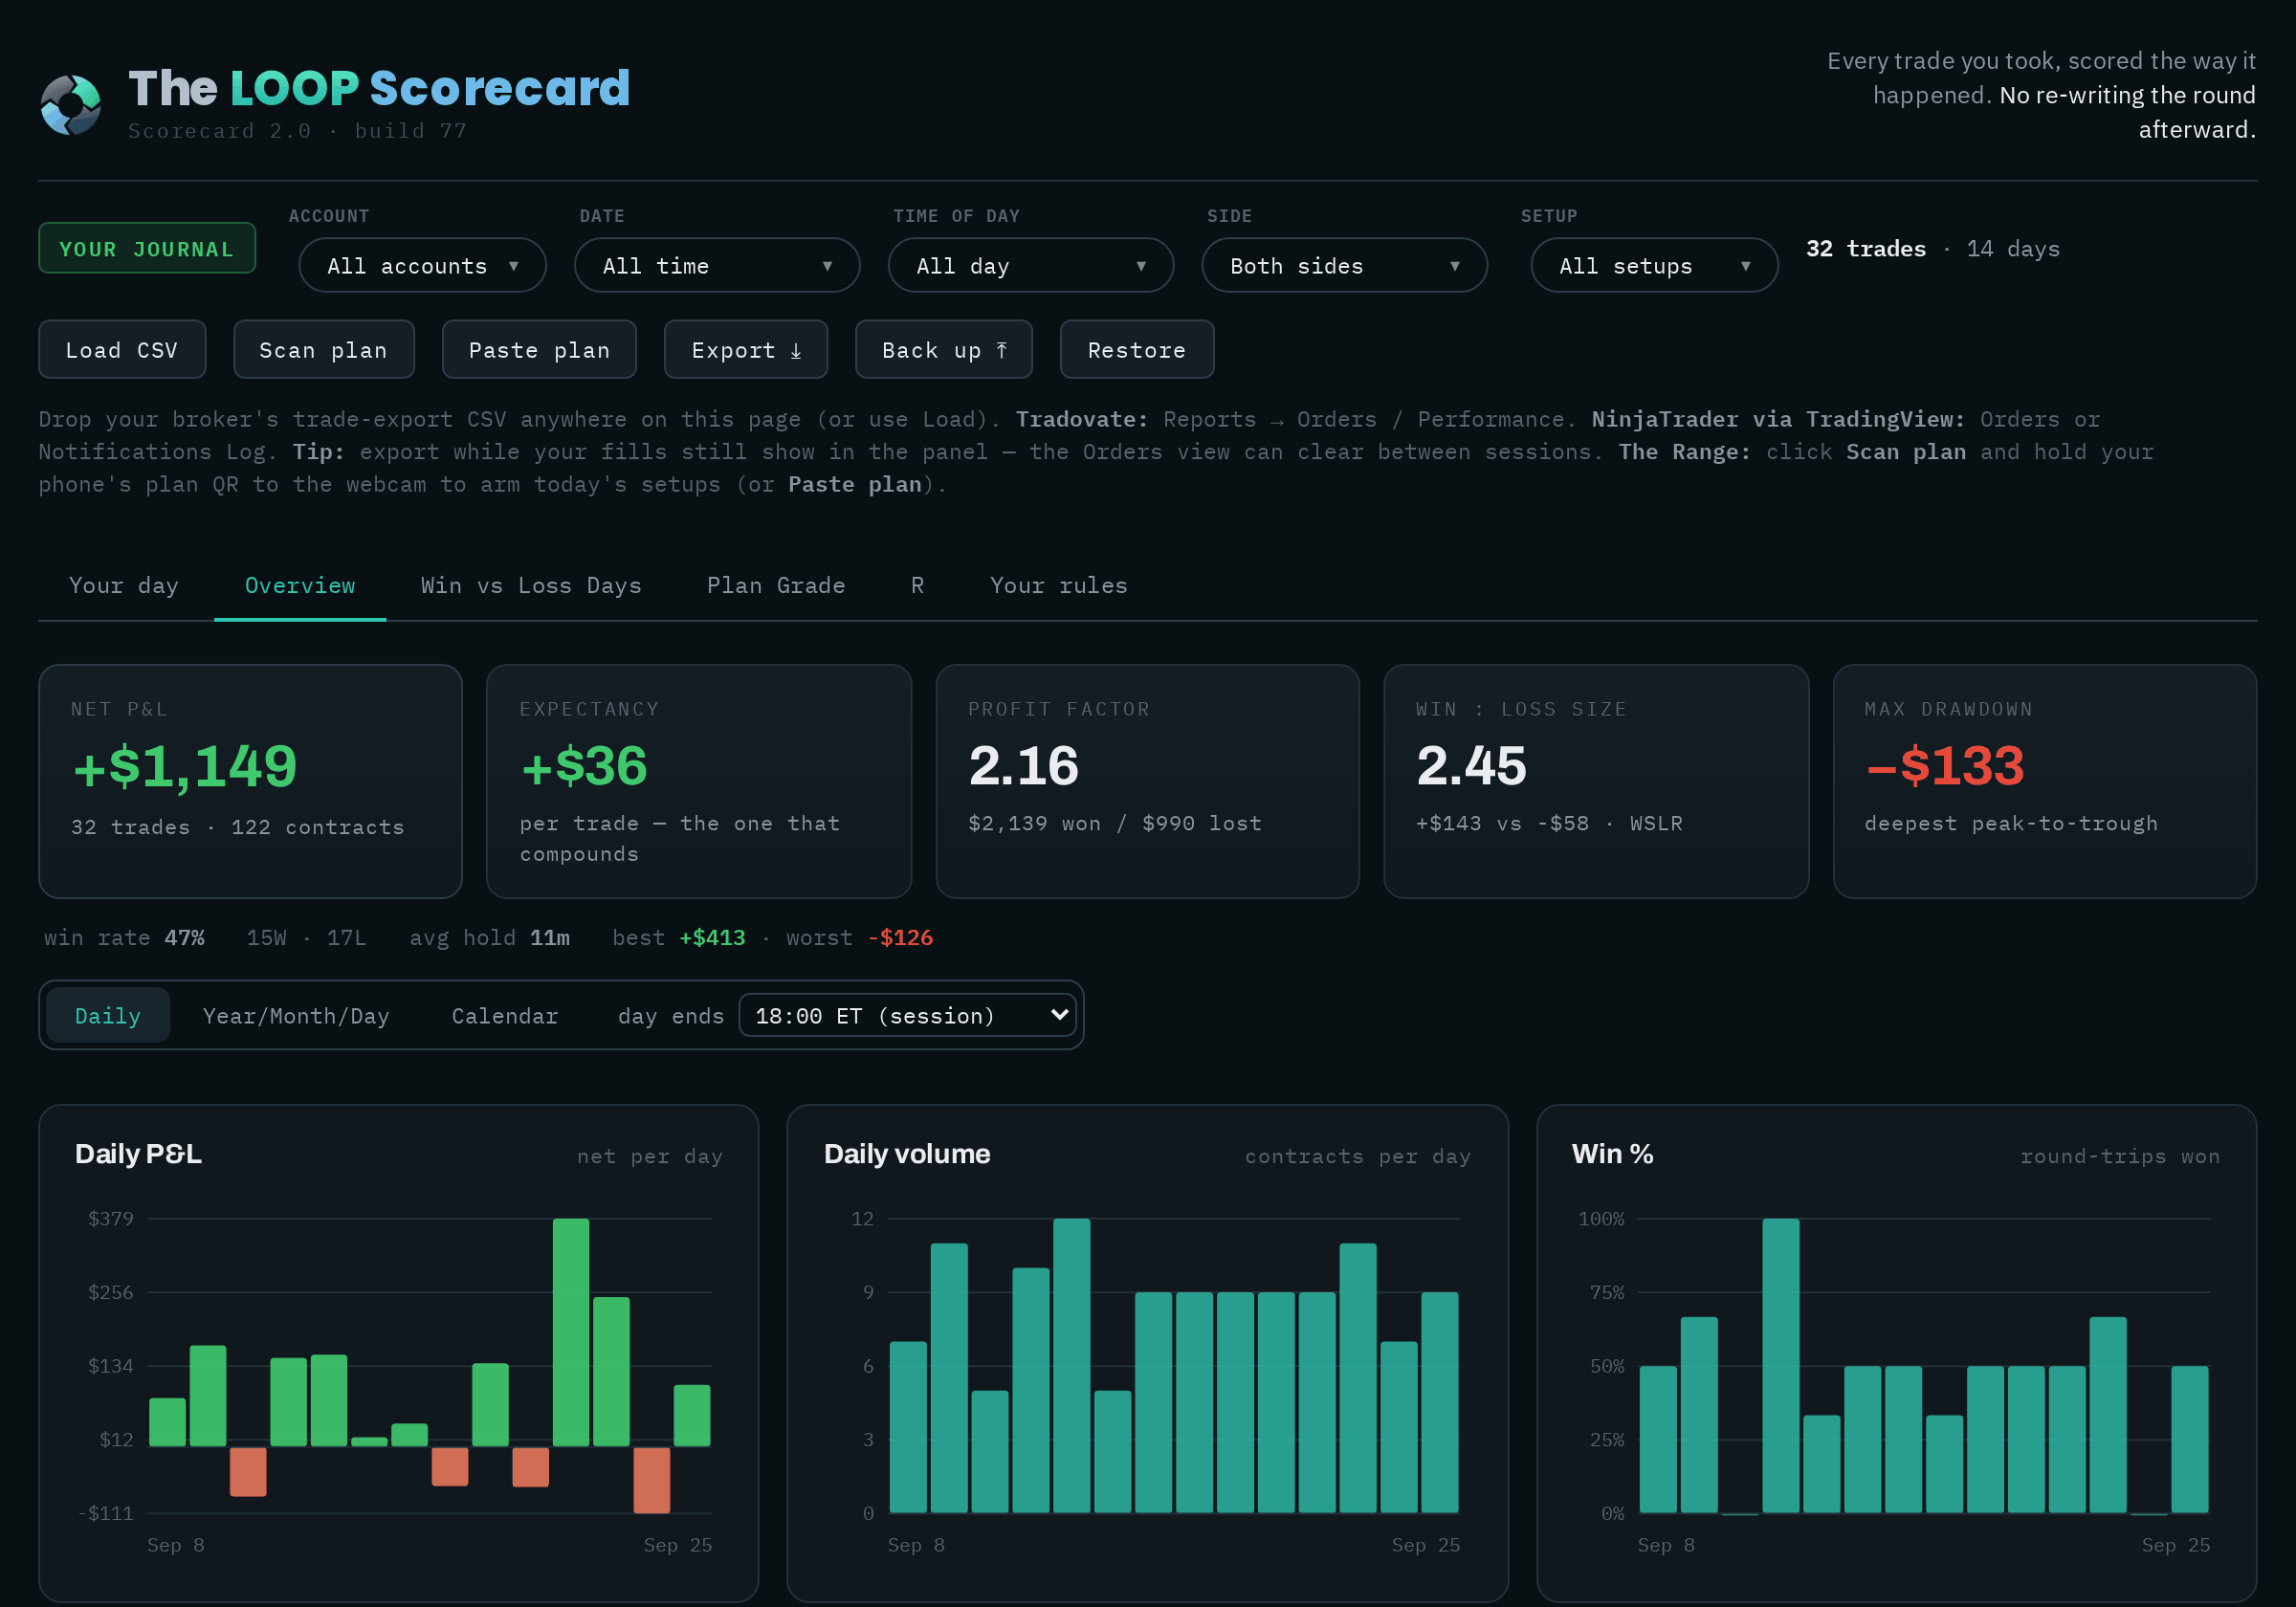Click the Expectancy +$36 card

tap(699, 781)
